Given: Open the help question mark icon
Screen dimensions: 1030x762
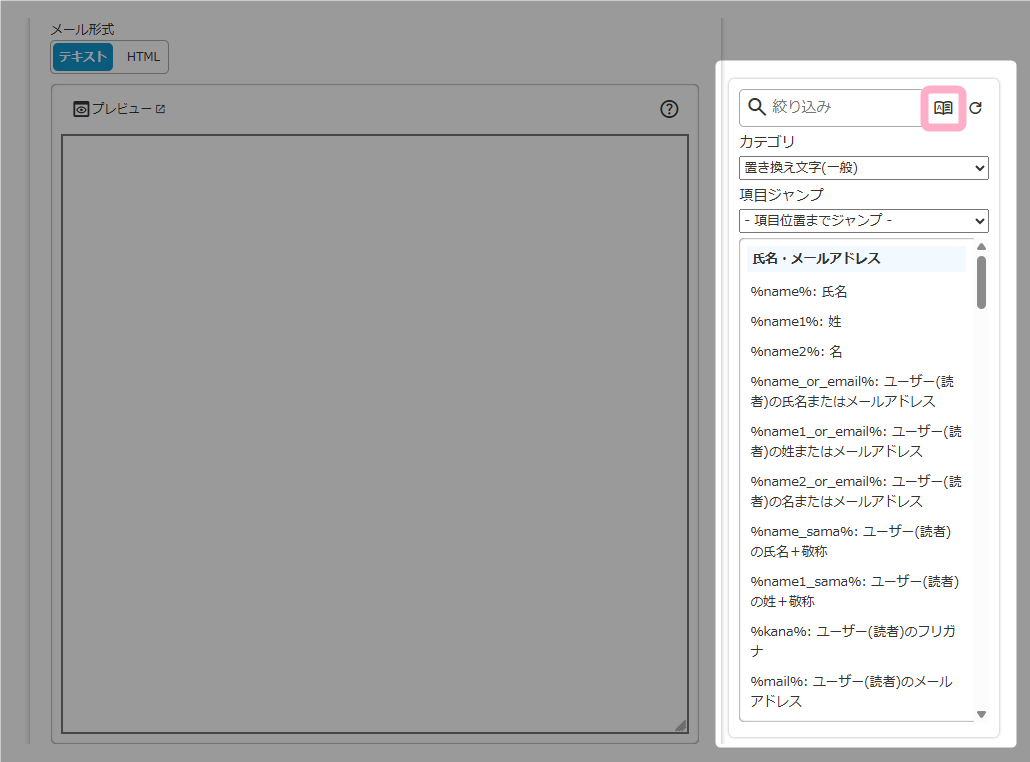Looking at the screenshot, I should [670, 109].
